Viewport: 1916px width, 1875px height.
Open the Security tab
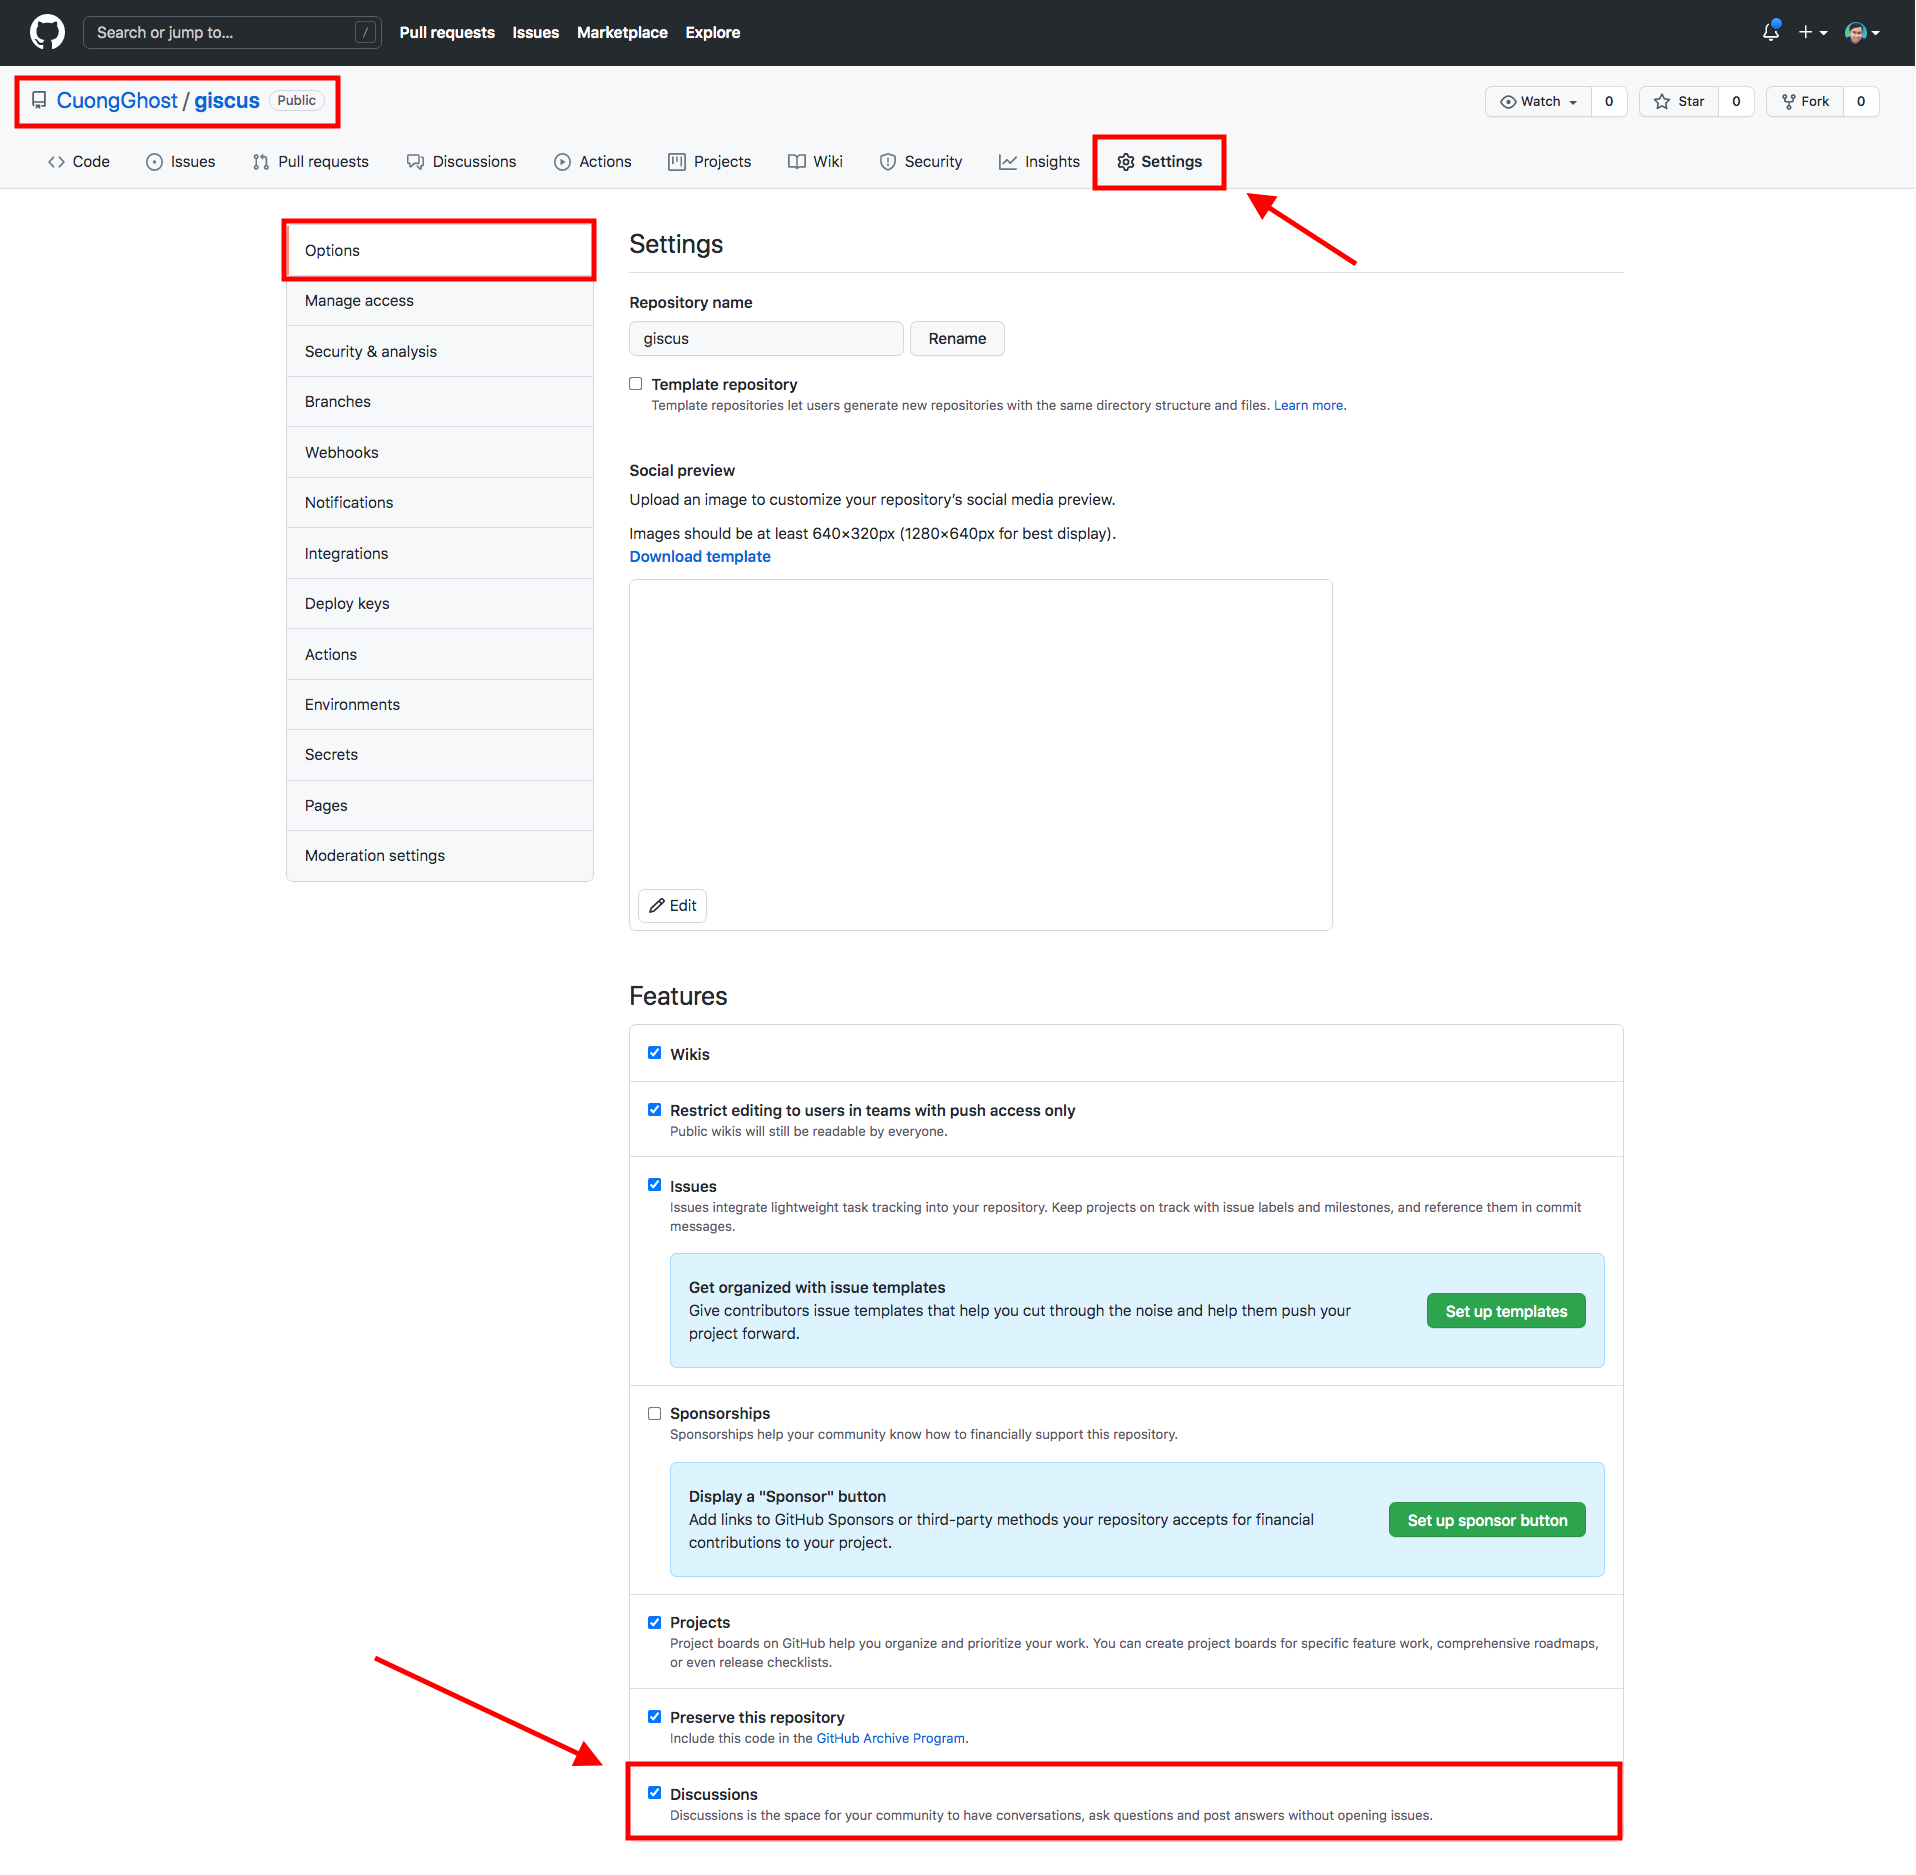tap(921, 161)
